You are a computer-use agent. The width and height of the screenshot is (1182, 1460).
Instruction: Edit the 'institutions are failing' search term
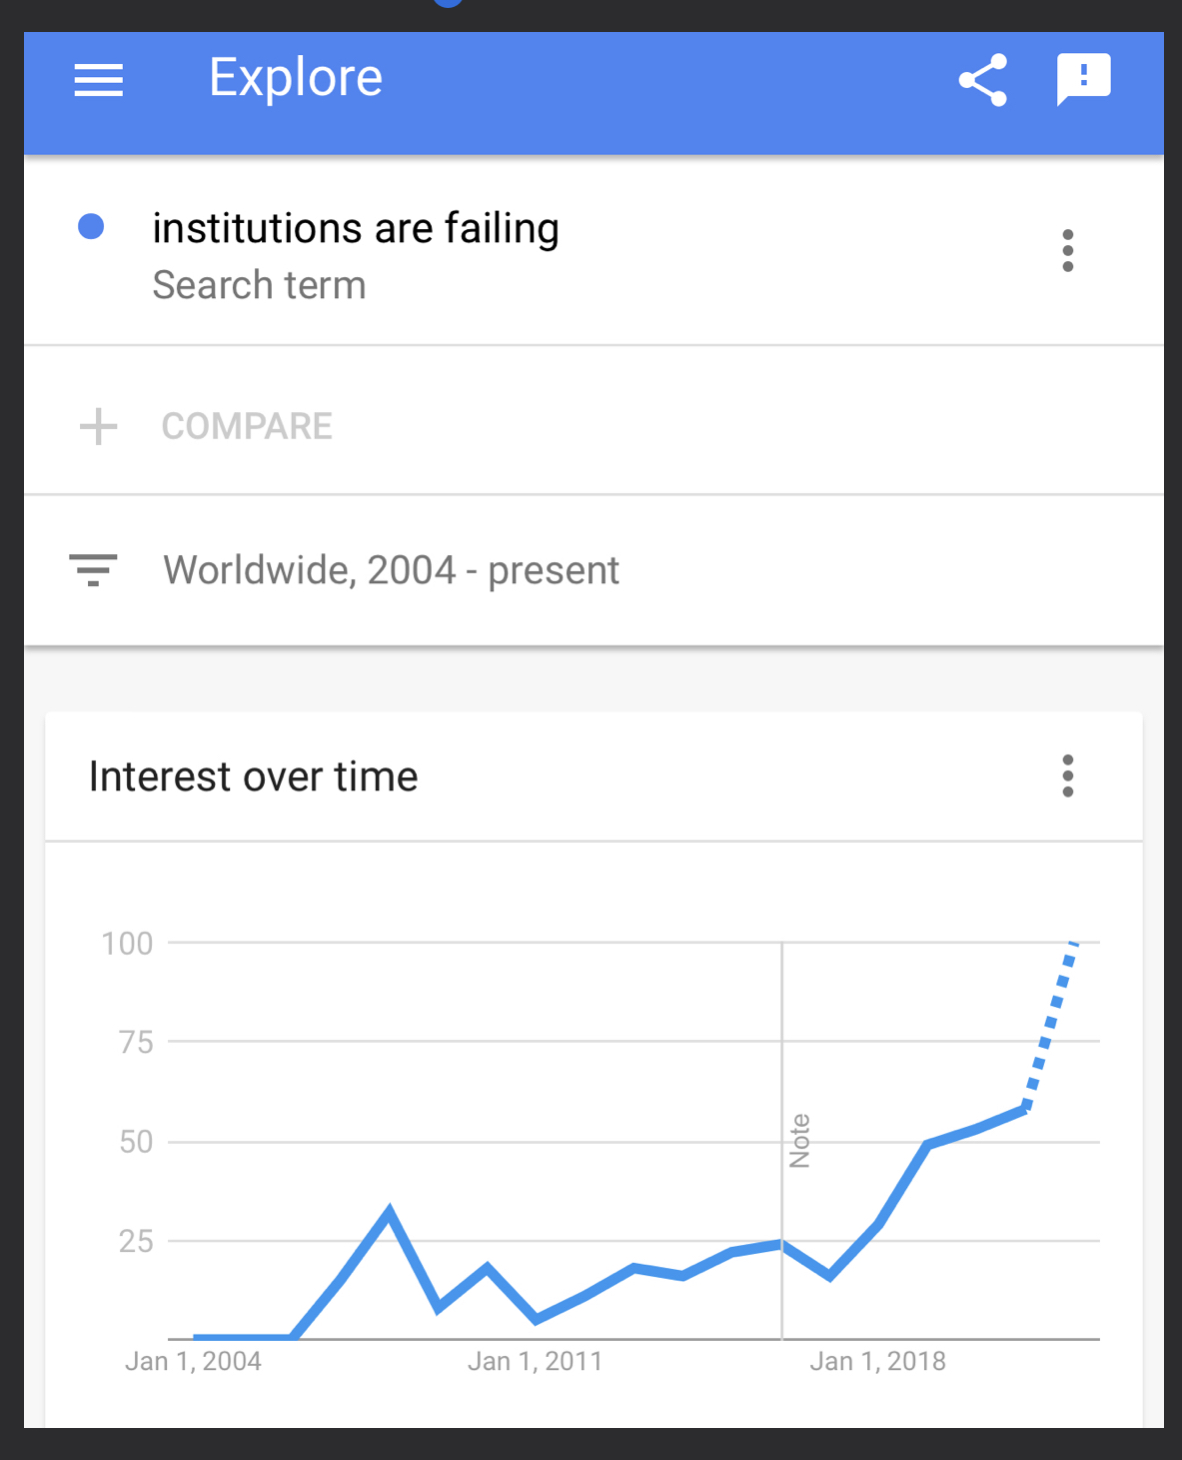(x=355, y=228)
